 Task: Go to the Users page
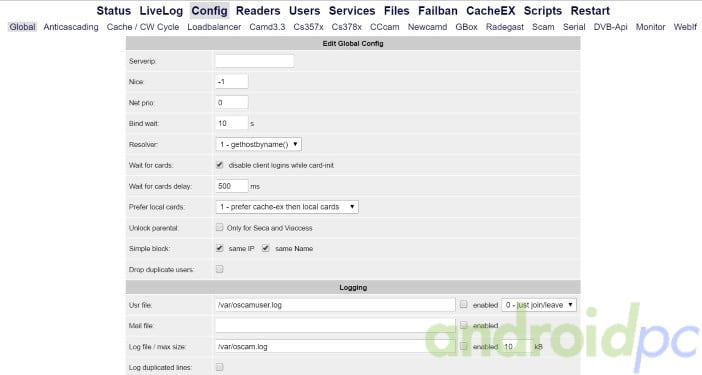(x=304, y=11)
